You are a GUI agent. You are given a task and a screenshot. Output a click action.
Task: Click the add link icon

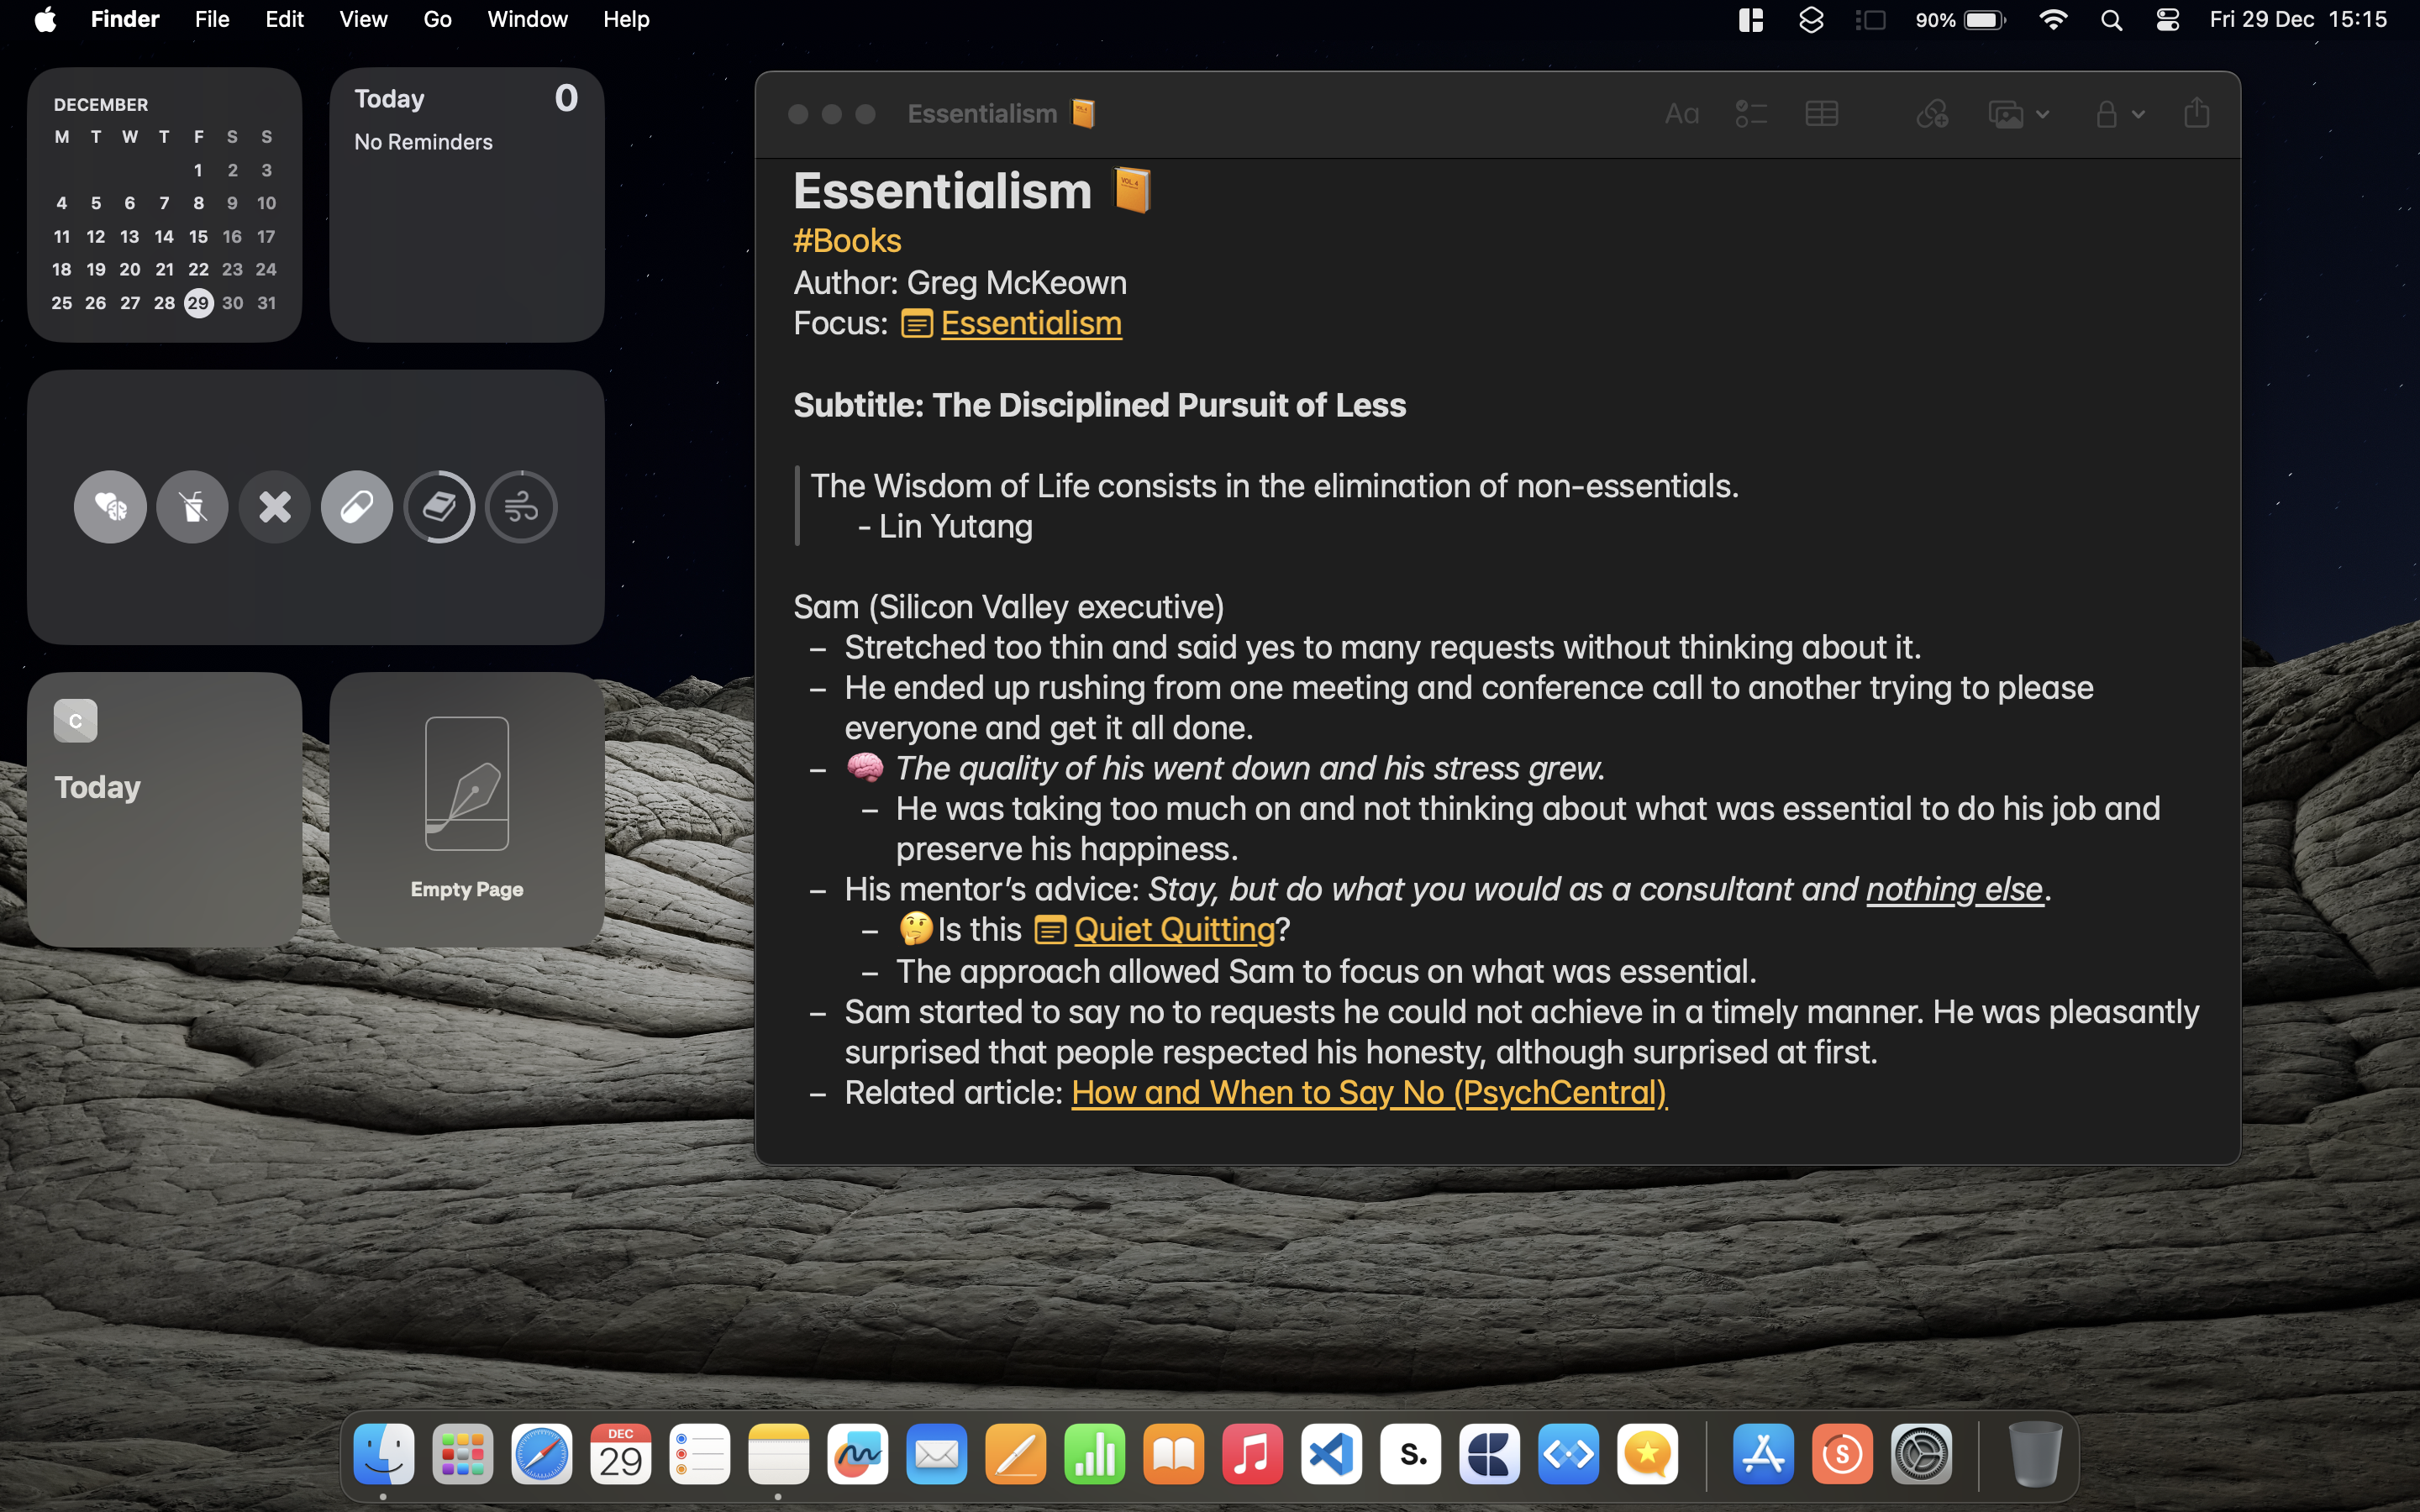point(1932,114)
